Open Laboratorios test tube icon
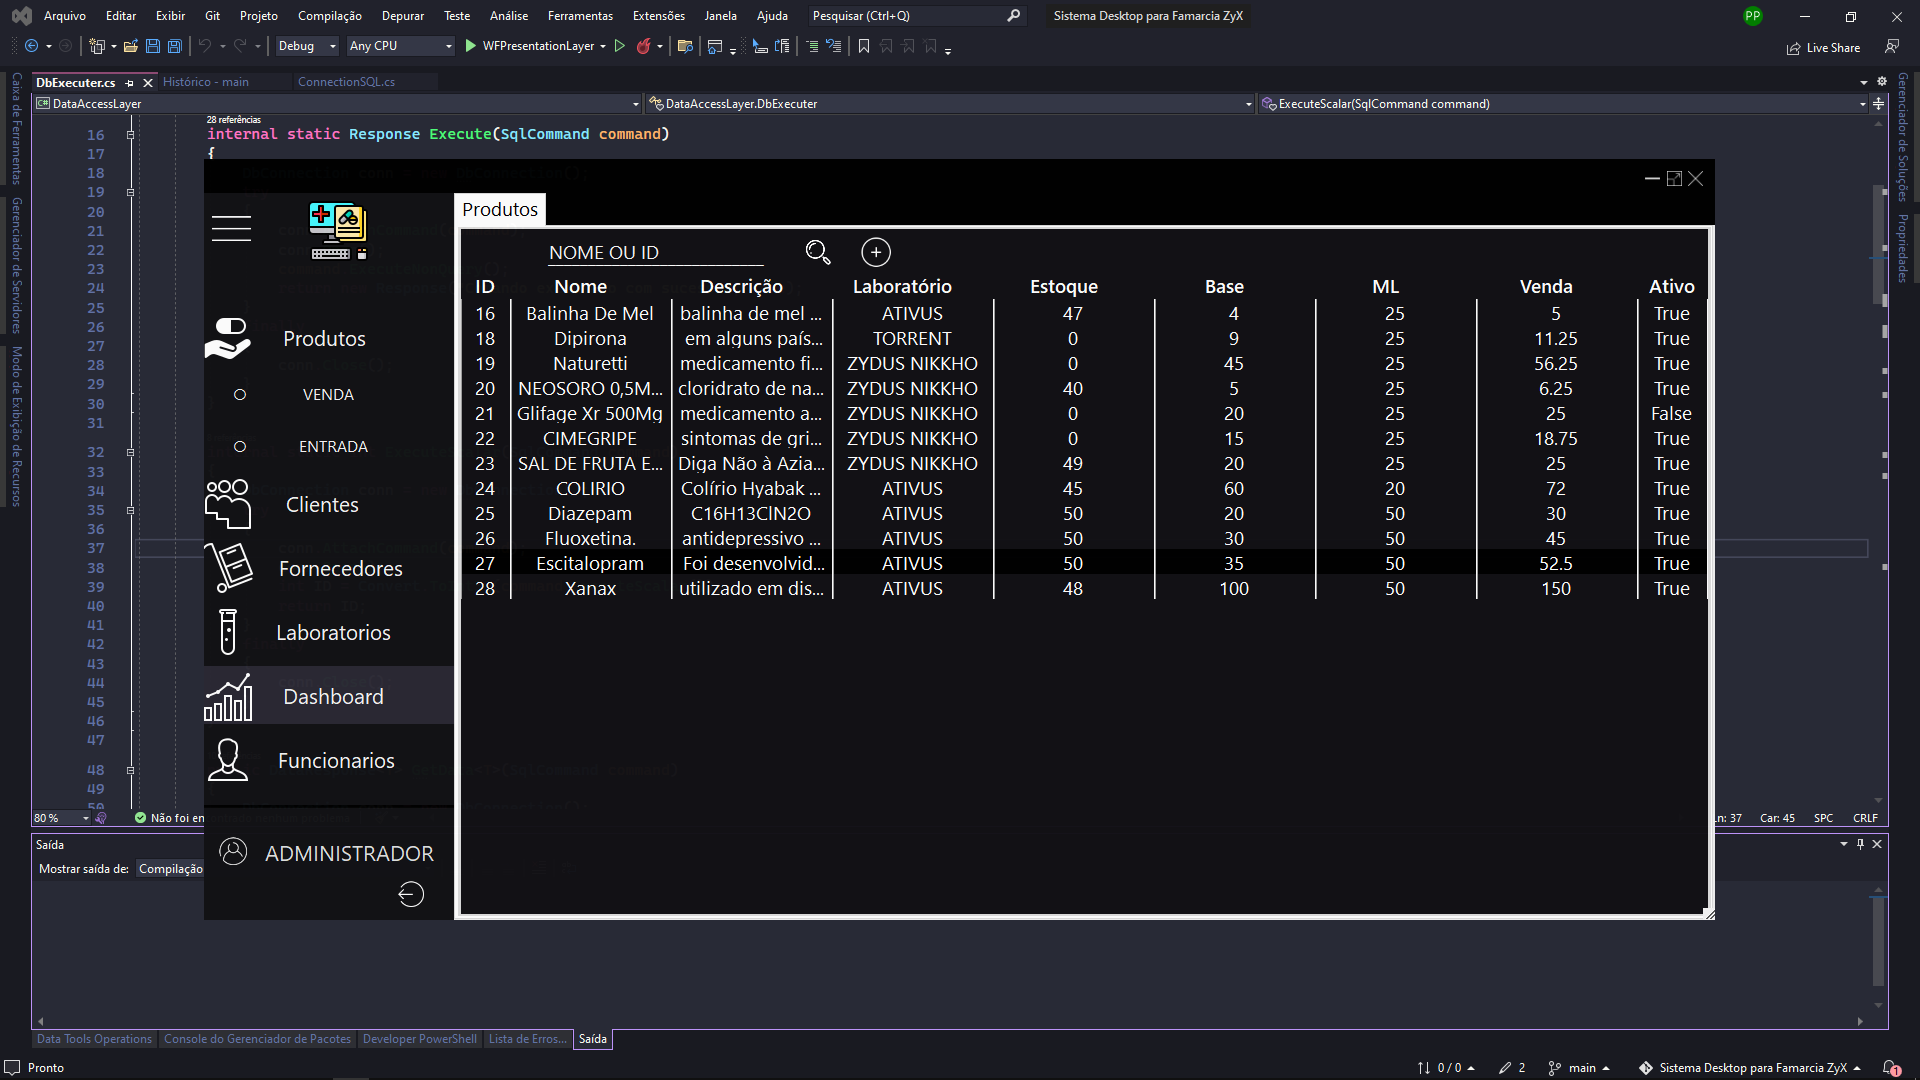1920x1080 pixels. click(228, 632)
